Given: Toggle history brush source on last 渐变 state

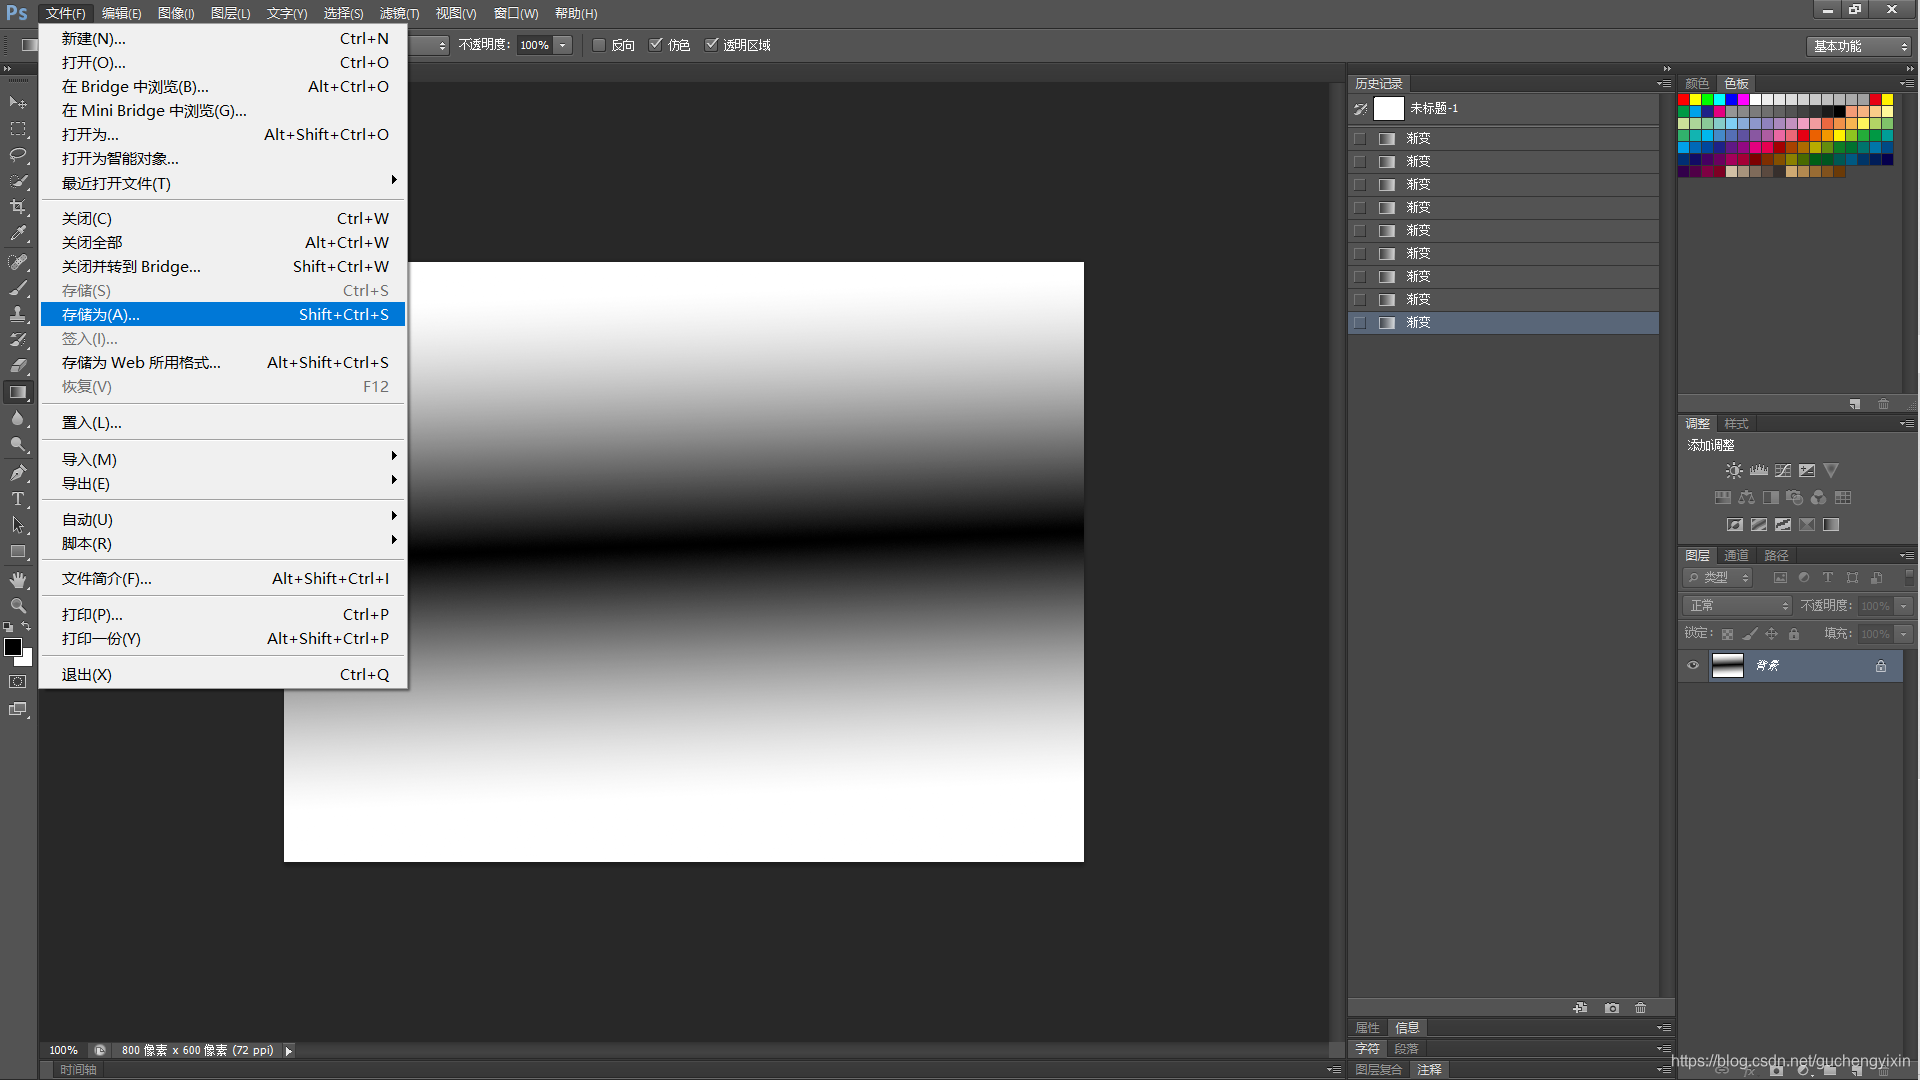Looking at the screenshot, I should point(1360,322).
